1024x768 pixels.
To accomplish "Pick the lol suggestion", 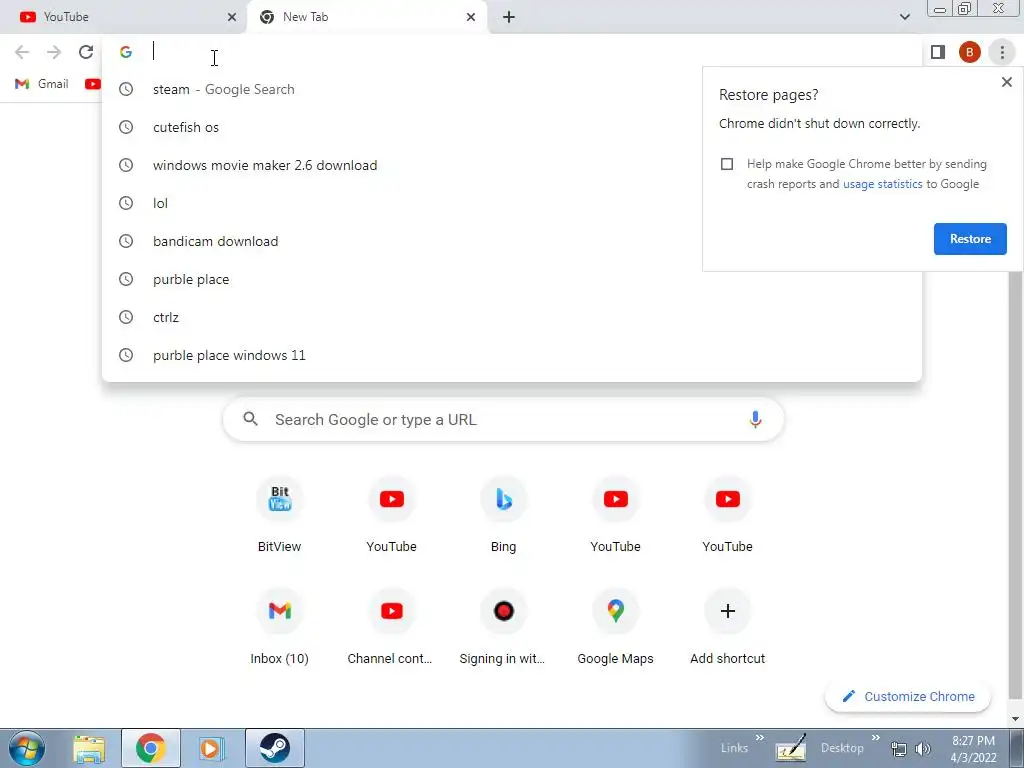I will [x=512, y=203].
